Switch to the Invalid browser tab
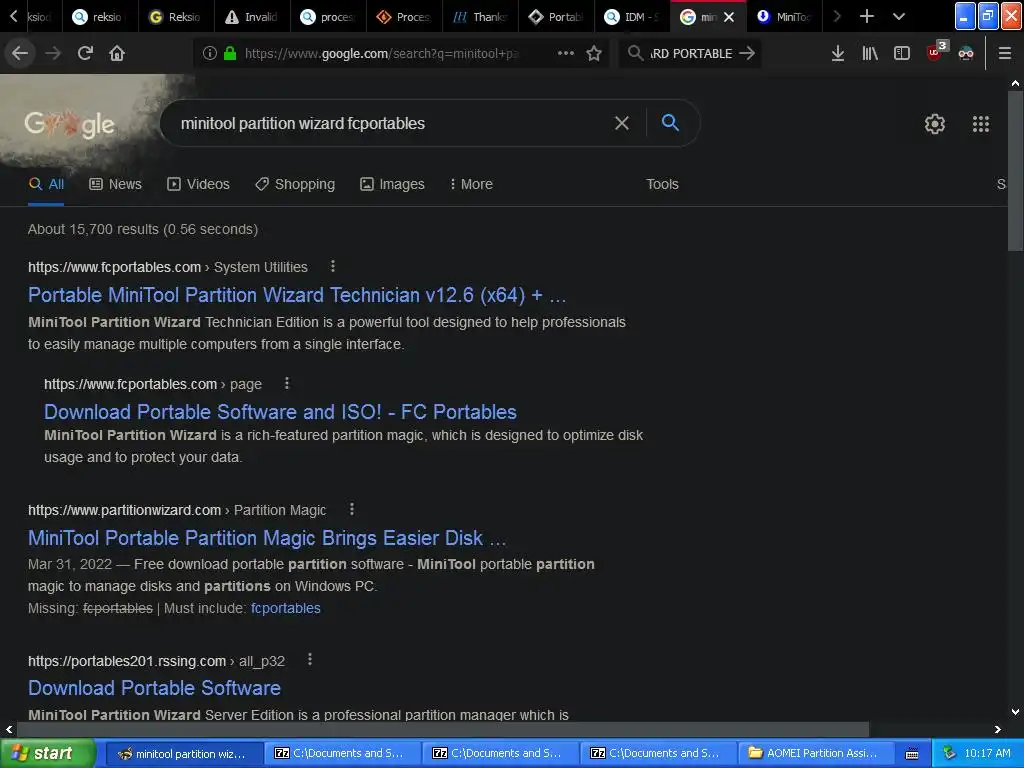The width and height of the screenshot is (1024, 768). coord(252,17)
